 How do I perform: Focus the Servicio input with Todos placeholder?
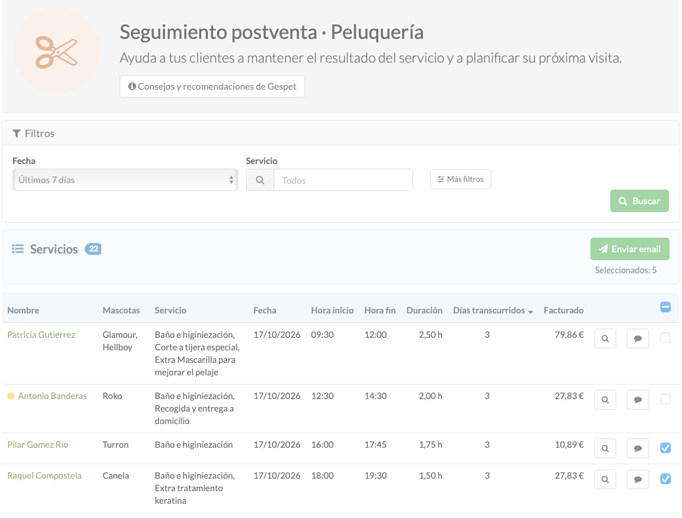[343, 180]
